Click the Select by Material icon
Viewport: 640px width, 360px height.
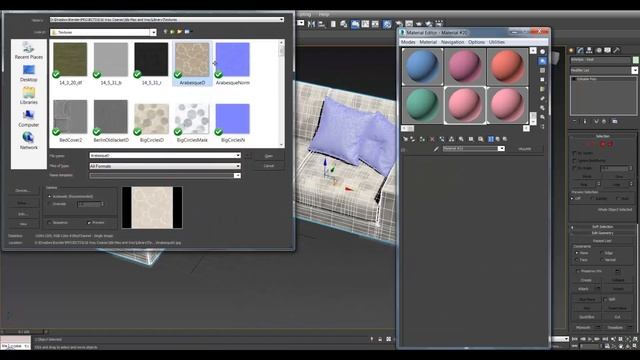coord(542,117)
